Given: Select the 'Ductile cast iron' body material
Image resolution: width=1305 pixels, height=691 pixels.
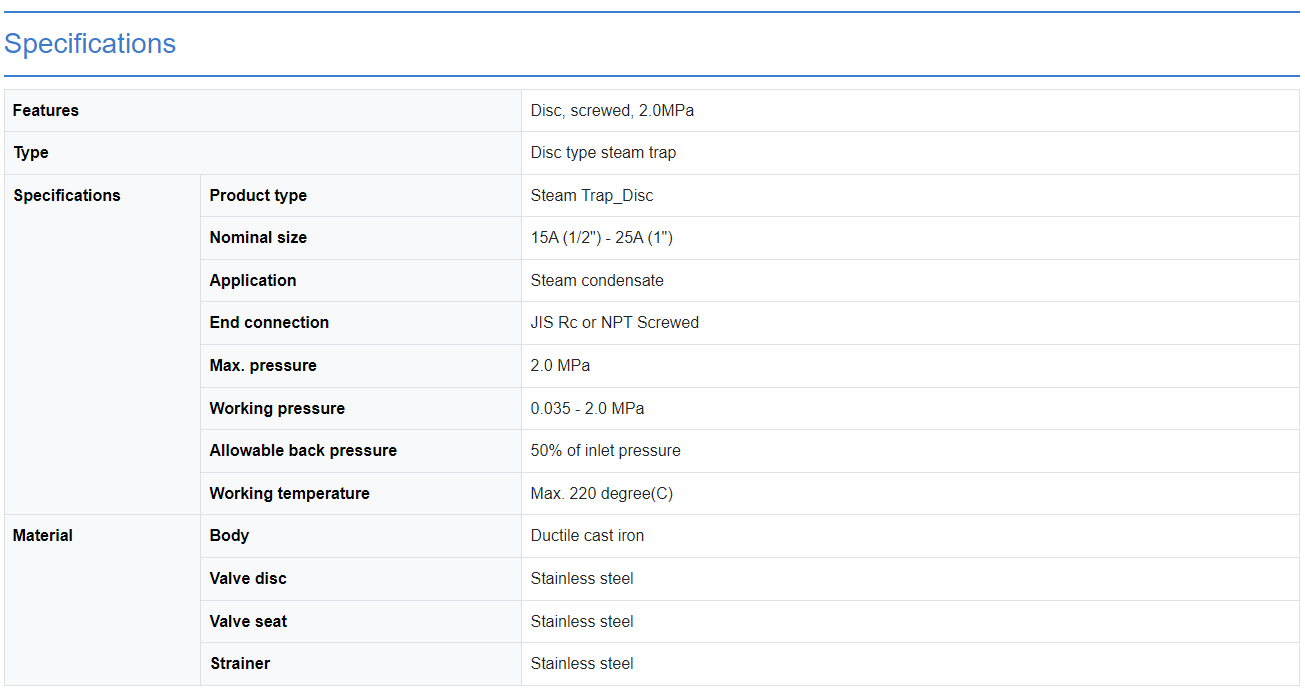Looking at the screenshot, I should tap(587, 536).
